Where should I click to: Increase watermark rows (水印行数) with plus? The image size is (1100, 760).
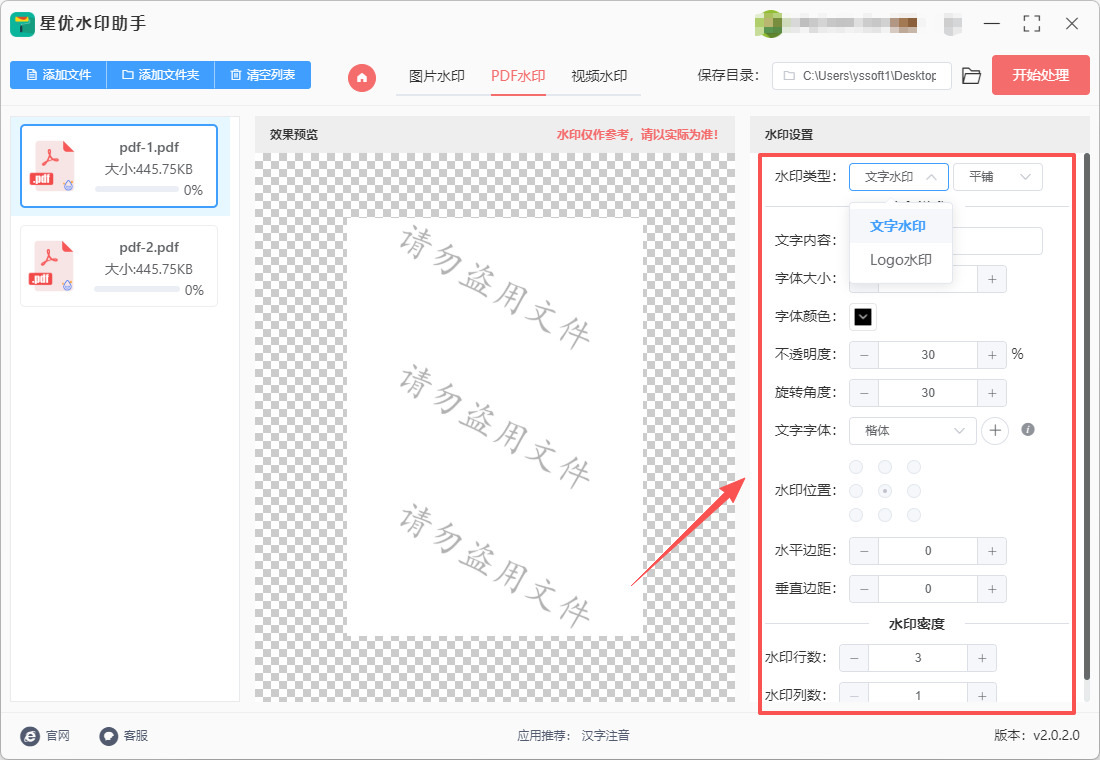point(982,658)
